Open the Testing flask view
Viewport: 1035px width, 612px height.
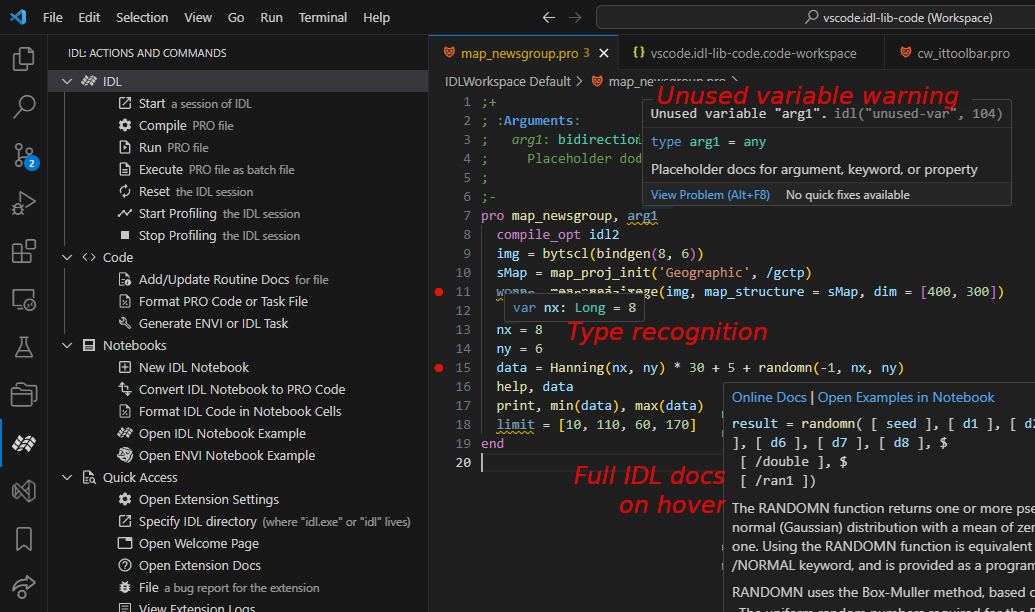pyautogui.click(x=24, y=347)
